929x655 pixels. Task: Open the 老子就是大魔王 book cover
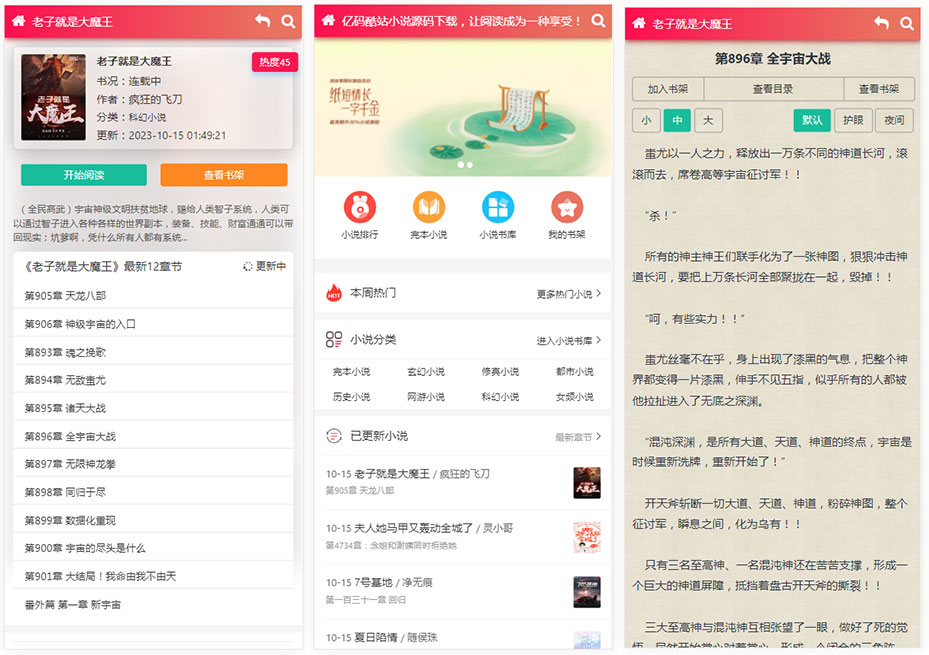(53, 97)
